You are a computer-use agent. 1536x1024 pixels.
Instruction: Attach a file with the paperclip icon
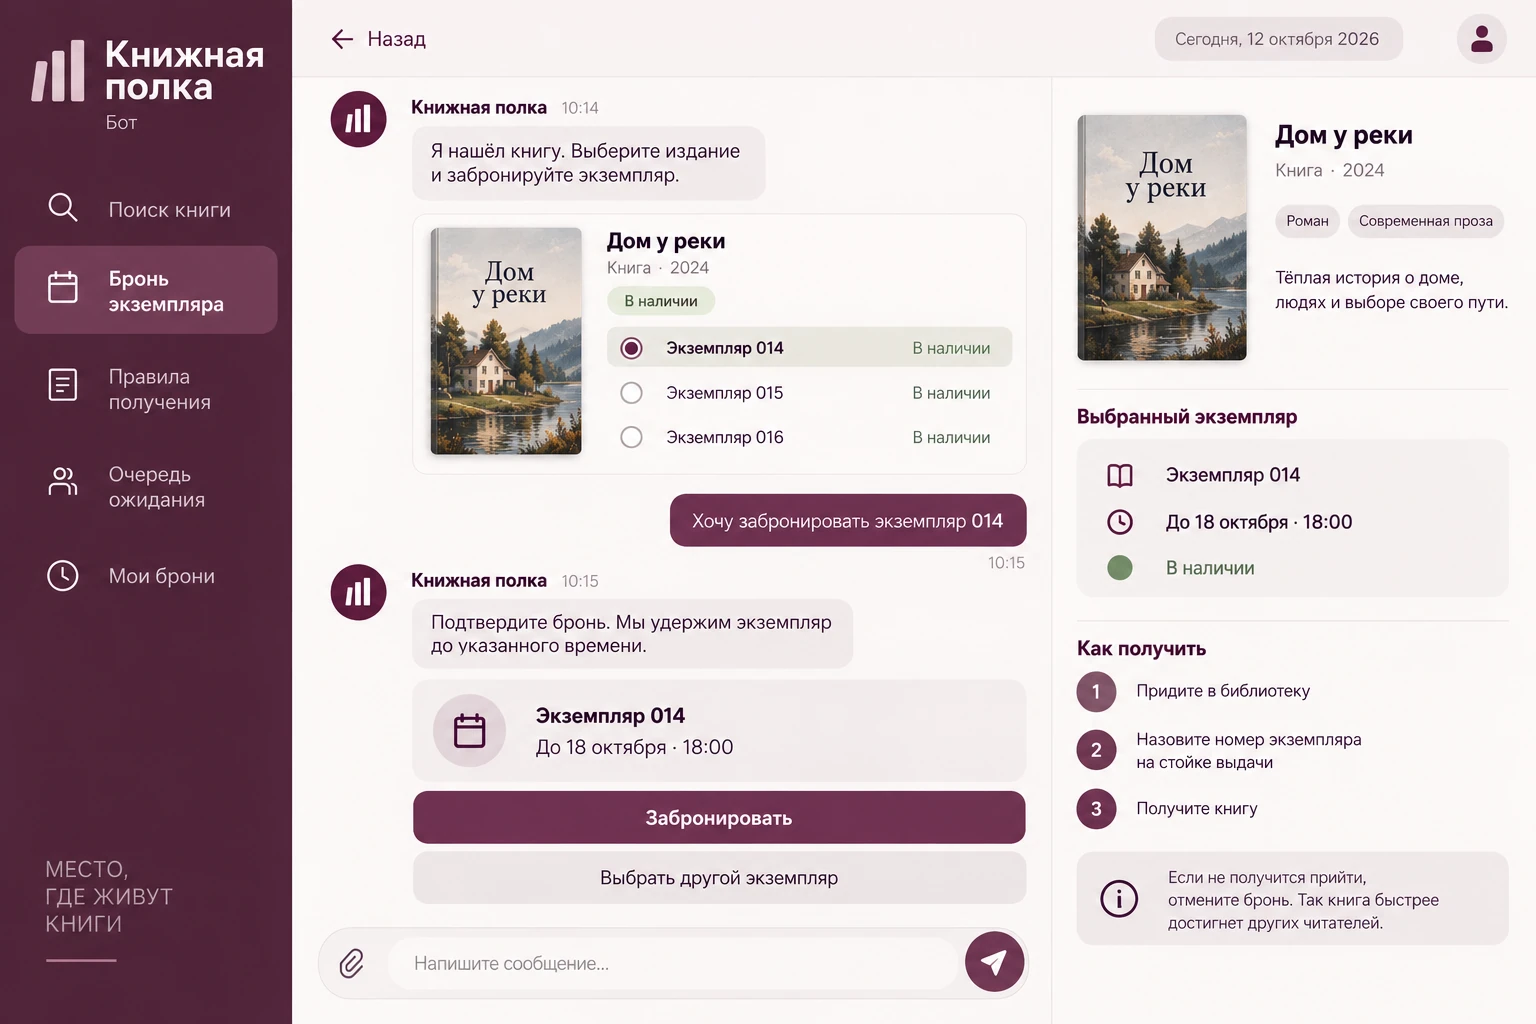click(352, 964)
